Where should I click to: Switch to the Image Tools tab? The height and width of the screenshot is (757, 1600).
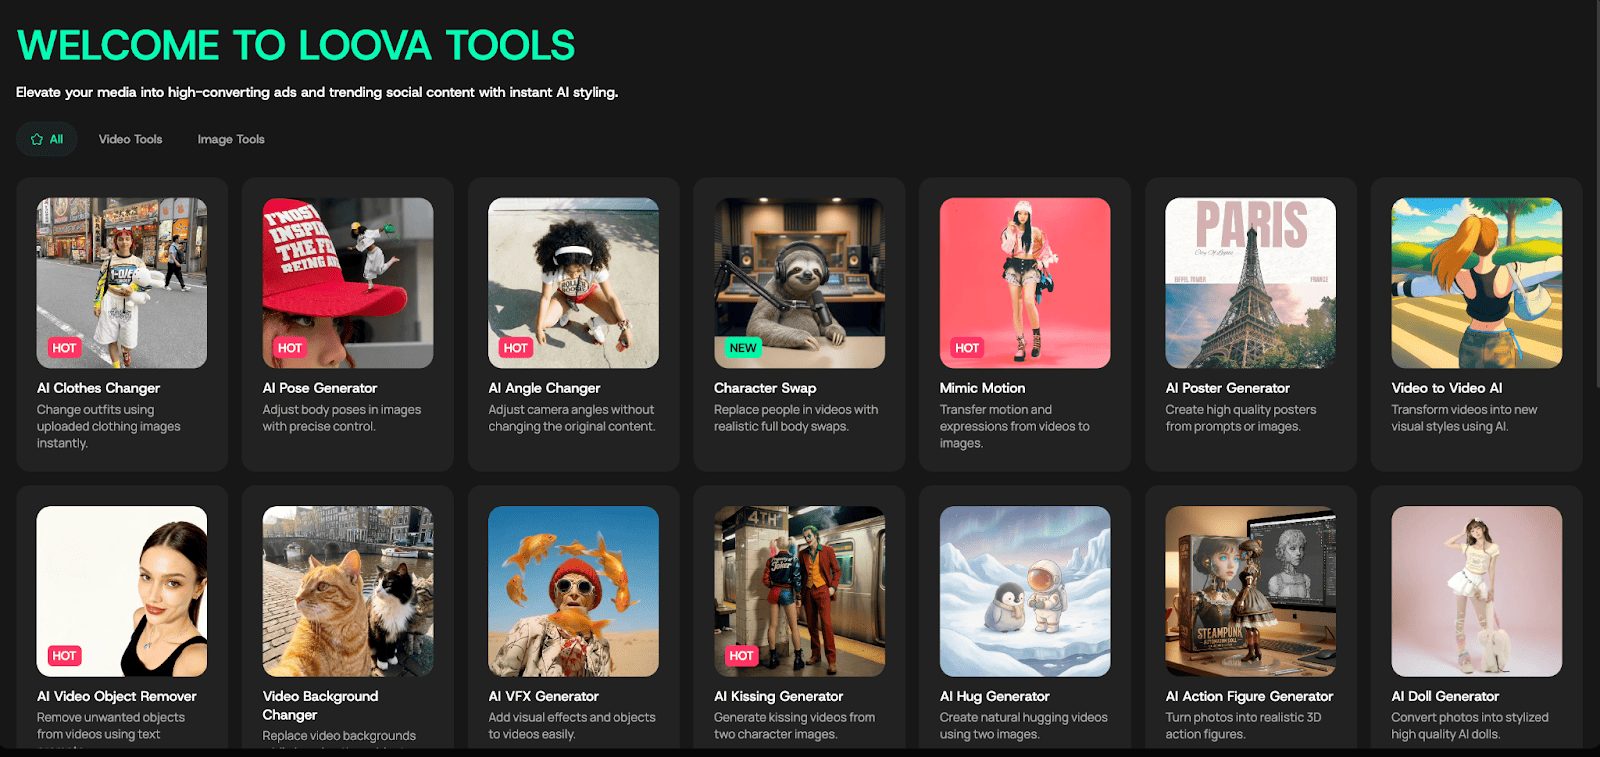point(231,139)
